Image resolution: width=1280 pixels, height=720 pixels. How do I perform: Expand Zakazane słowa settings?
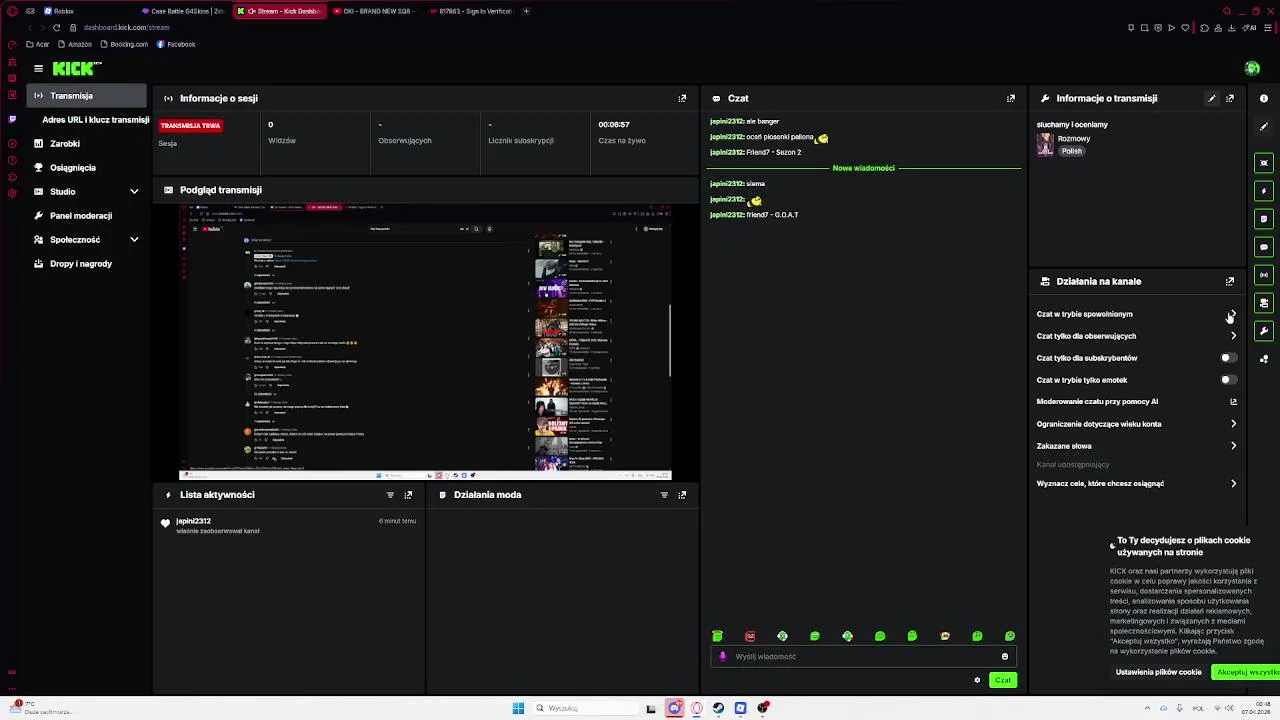coord(1233,446)
